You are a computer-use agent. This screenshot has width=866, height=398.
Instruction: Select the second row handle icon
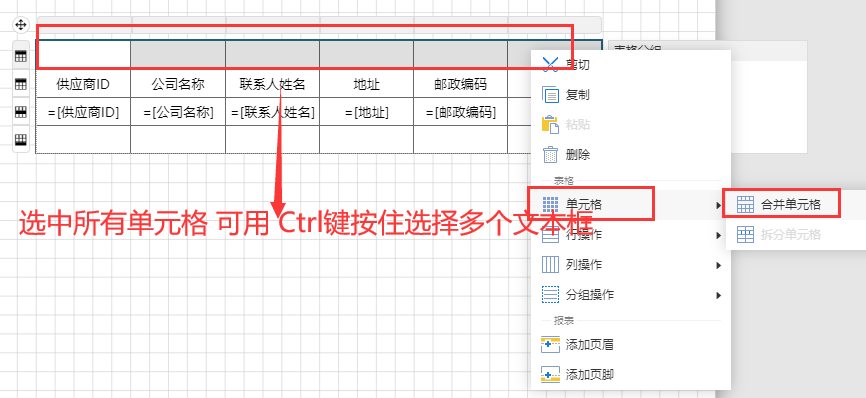click(x=20, y=84)
